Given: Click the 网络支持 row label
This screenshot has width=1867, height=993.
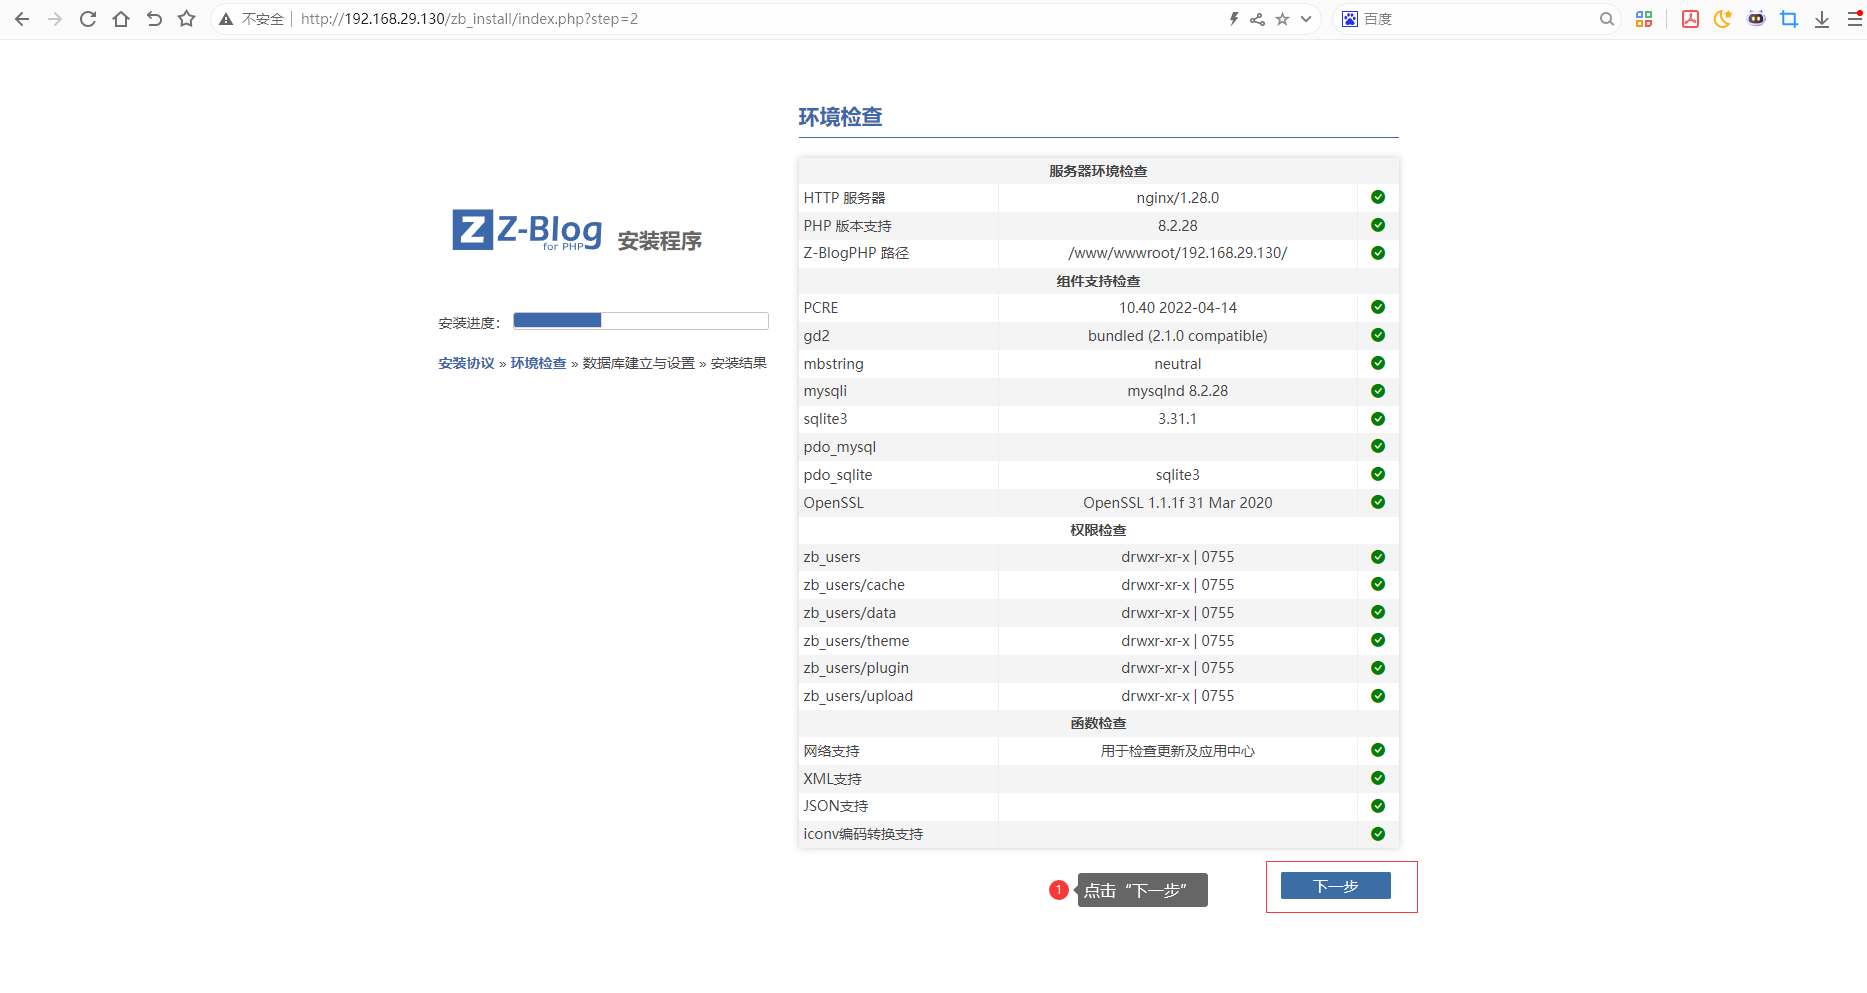Looking at the screenshot, I should (831, 751).
